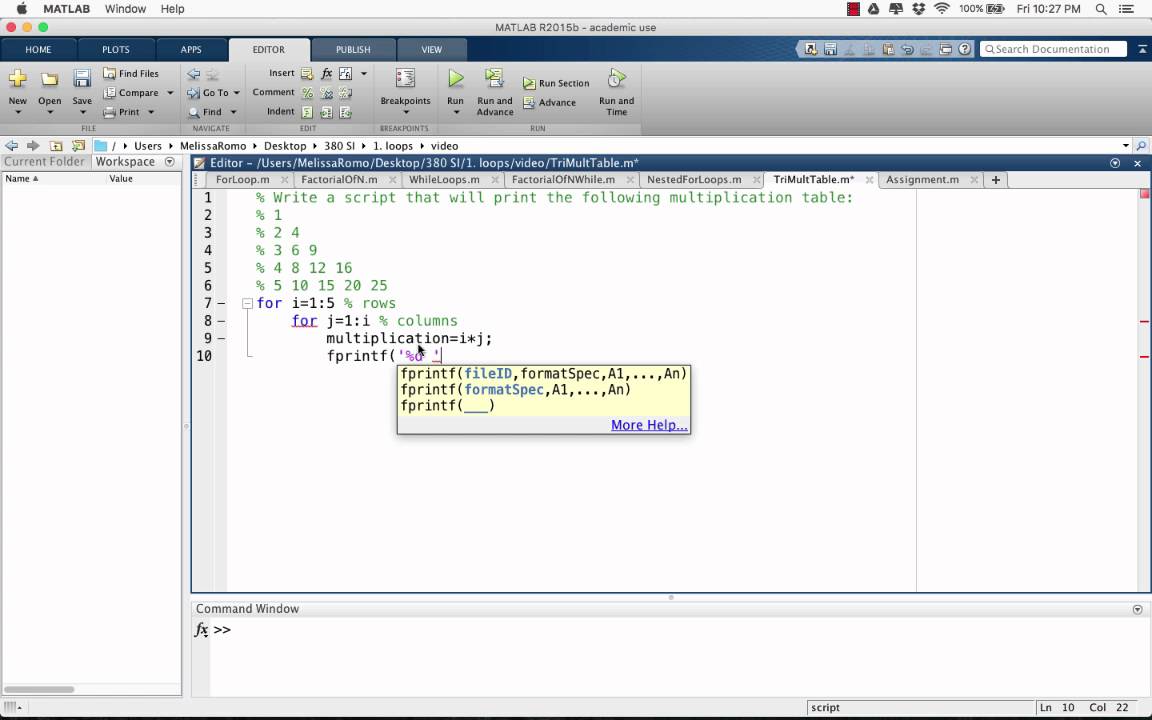
Task: Add a new editor tab with plus
Action: (996, 179)
